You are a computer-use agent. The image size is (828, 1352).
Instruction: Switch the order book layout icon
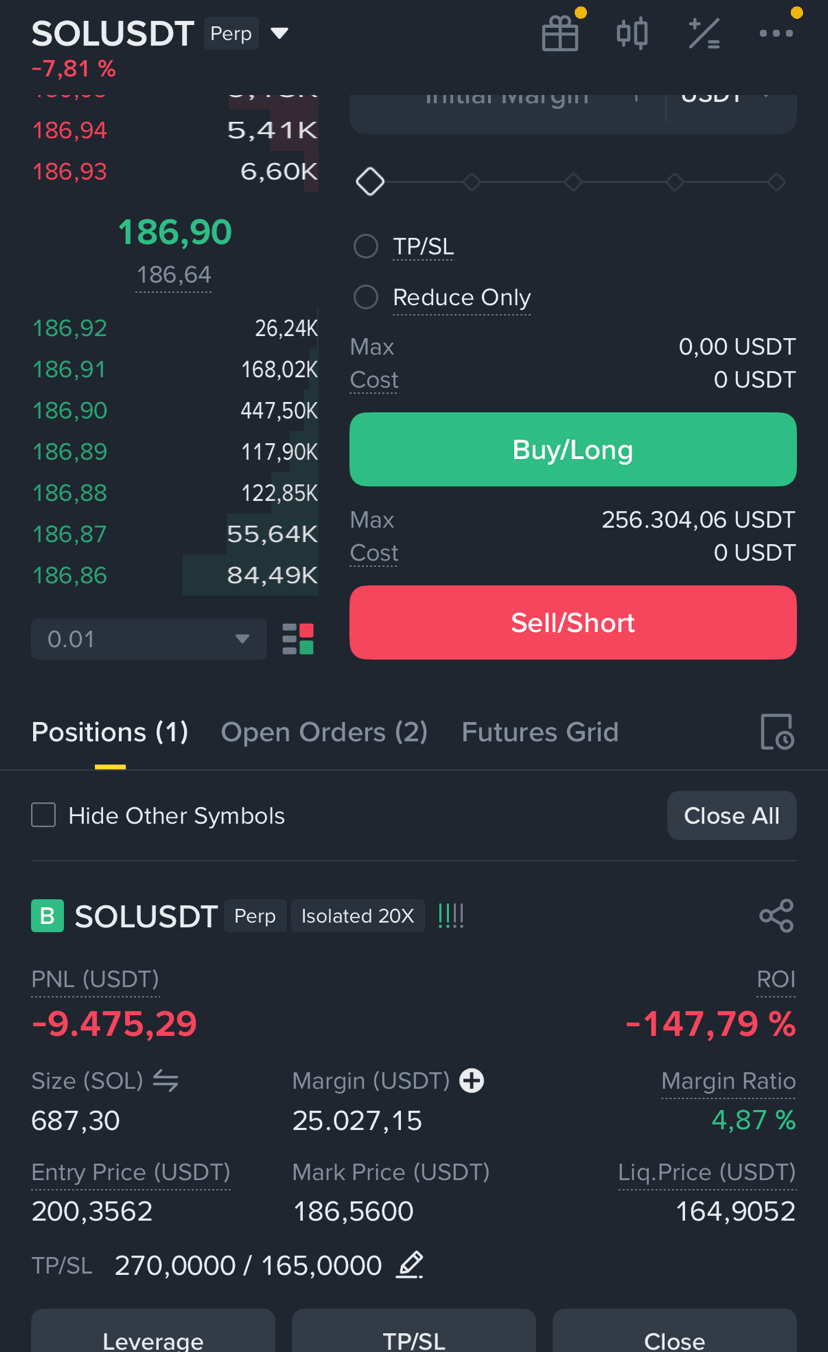click(x=298, y=639)
